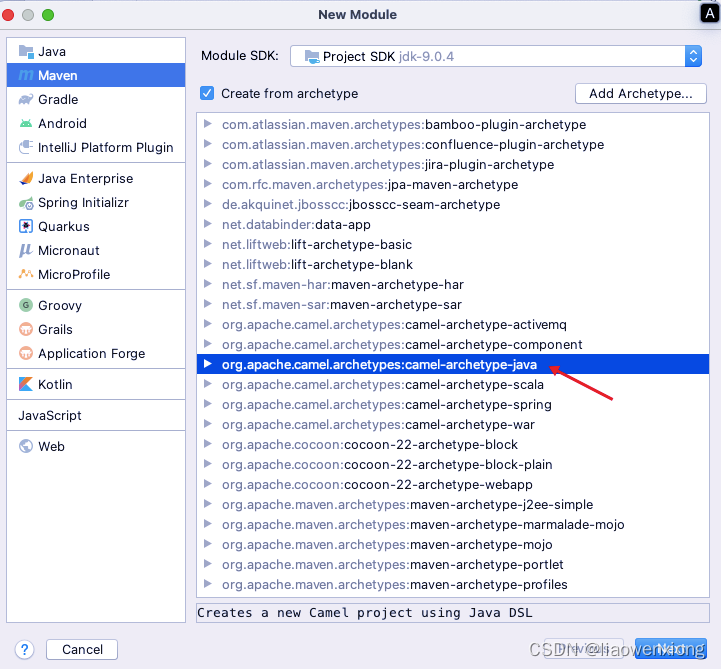Screen dimensions: 721x669
Task: Expand lift-archetype-basic entry
Action: [x=208, y=244]
